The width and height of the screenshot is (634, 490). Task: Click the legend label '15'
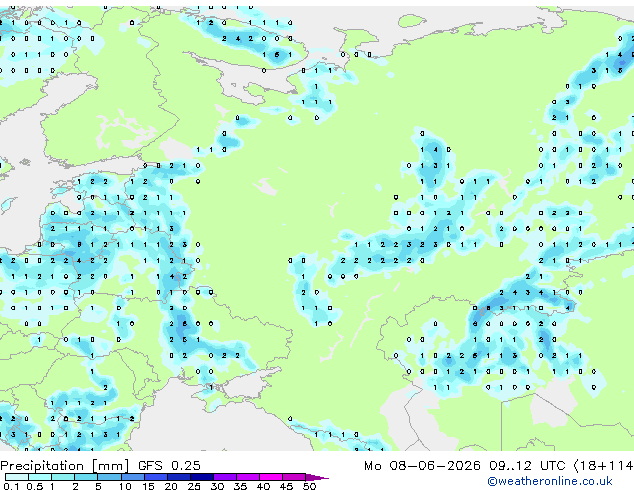148,486
